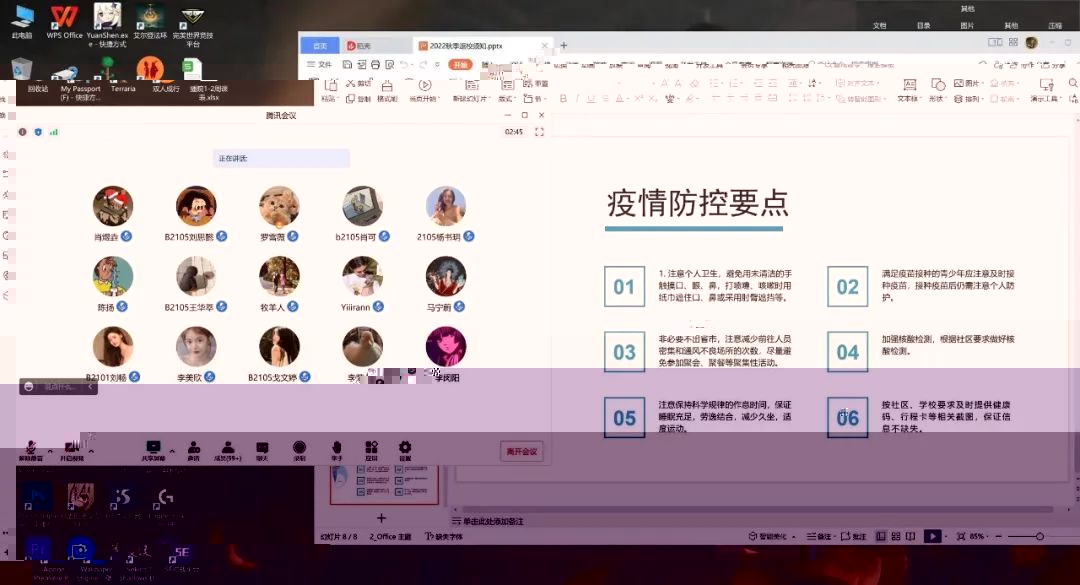Viewport: 1080px width, 585px height.
Task: Open the 文本框 text box dropdown
Action: 908,90
